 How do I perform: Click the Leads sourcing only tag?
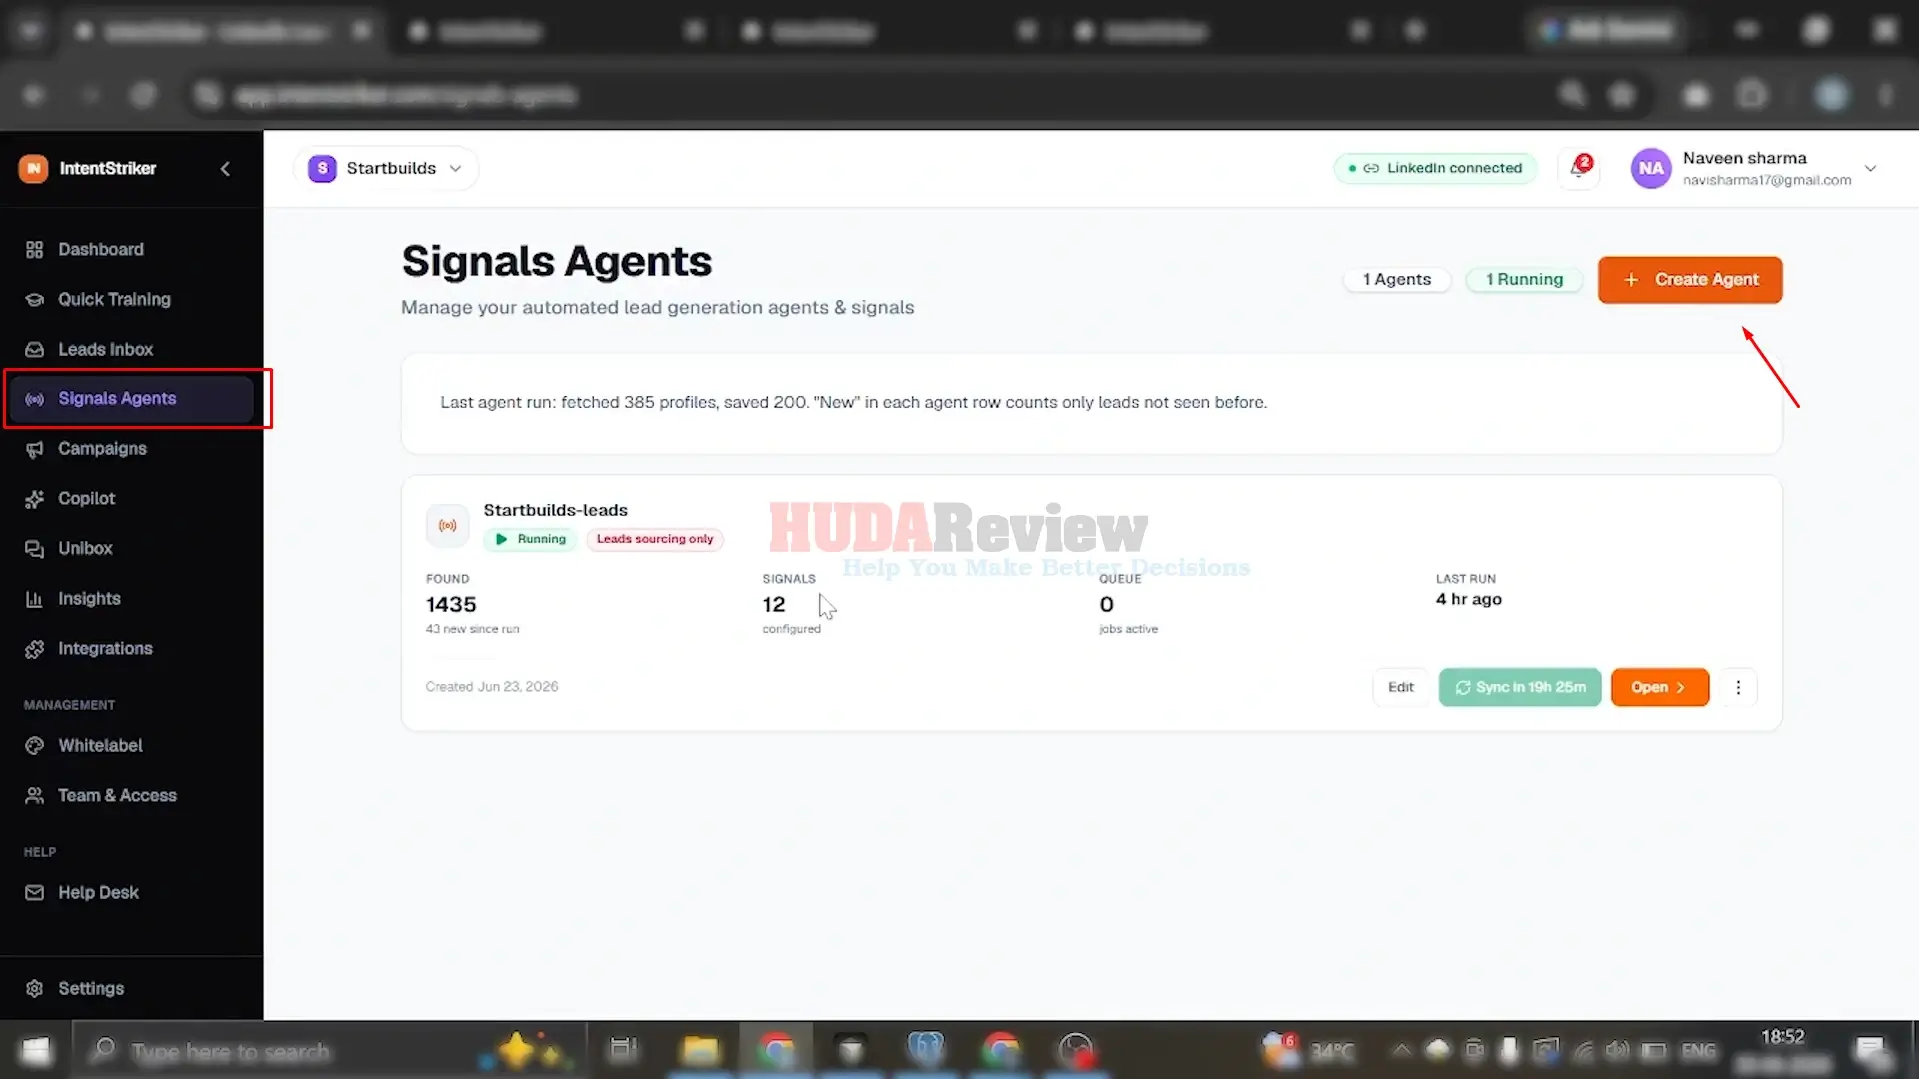pos(655,539)
